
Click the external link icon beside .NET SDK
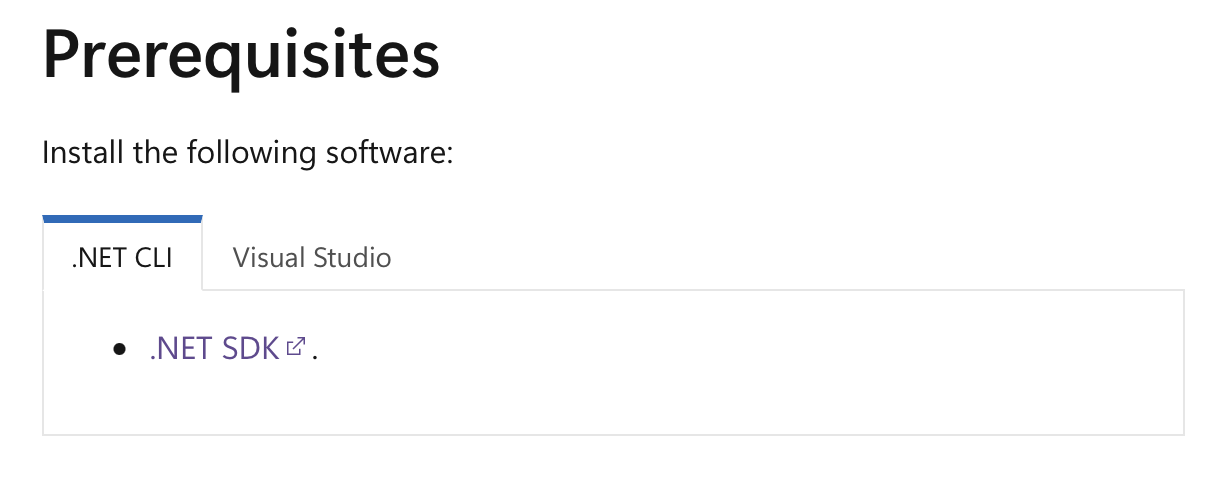point(295,347)
